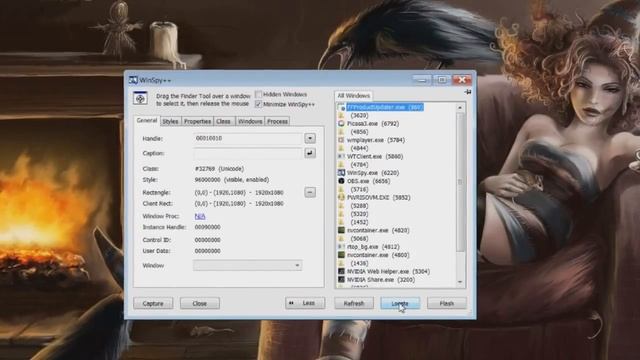
Task: Click the window list scroll-up arrow
Action: (460, 107)
